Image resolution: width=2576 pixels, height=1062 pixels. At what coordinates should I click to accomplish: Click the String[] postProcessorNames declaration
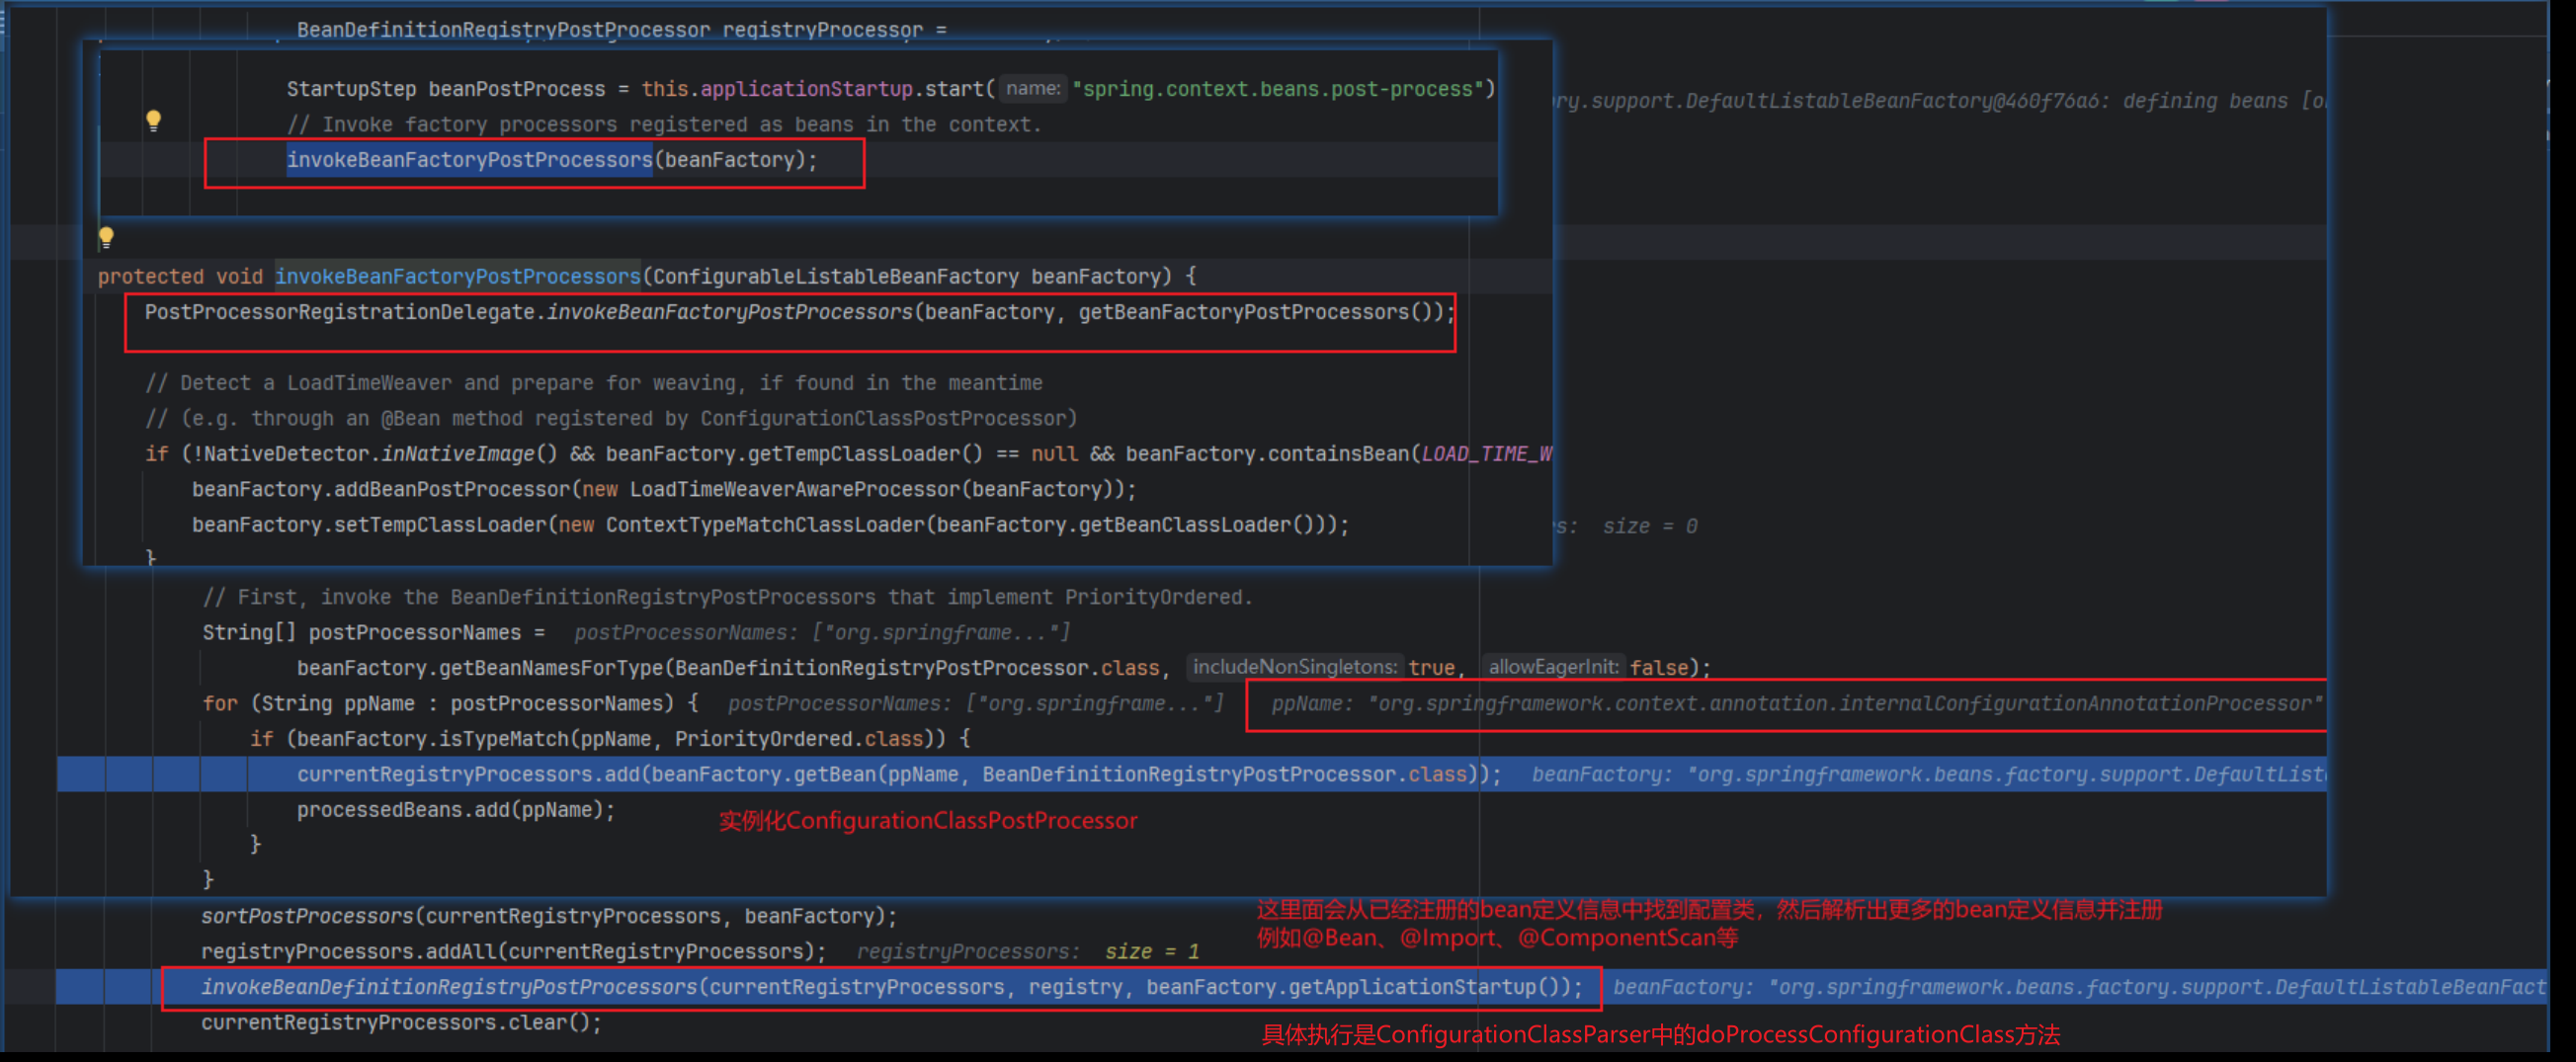(x=373, y=632)
